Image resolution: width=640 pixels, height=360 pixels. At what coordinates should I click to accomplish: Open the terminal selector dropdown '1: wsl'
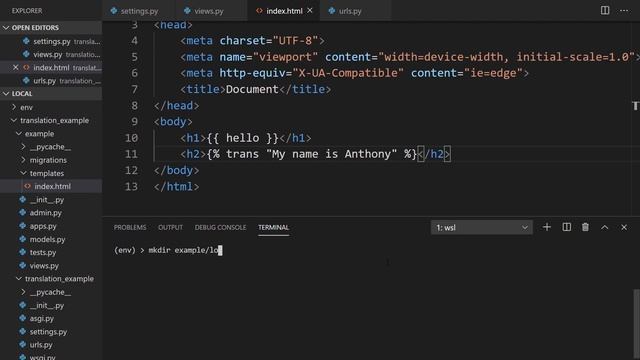[x=482, y=227]
